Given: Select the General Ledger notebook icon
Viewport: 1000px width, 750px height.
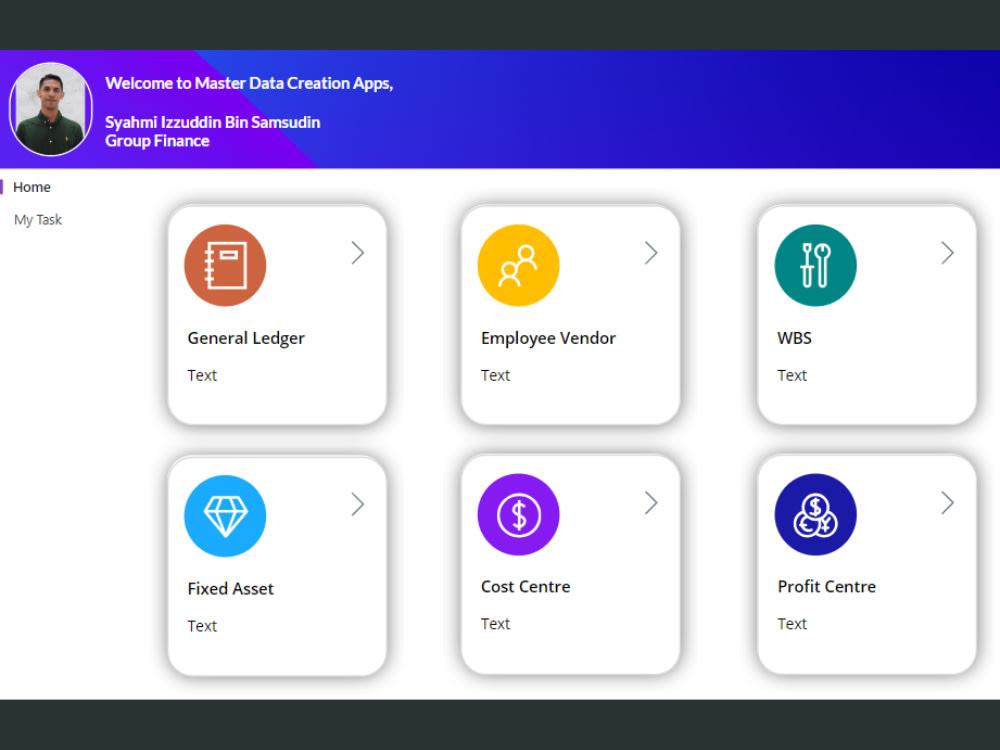Looking at the screenshot, I should pos(225,263).
